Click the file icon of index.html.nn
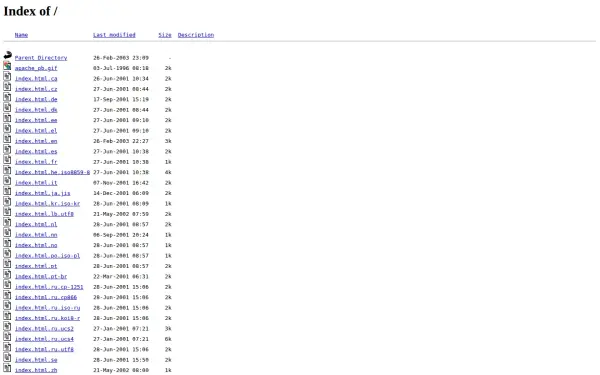This screenshot has width=600, height=375. coord(7,232)
